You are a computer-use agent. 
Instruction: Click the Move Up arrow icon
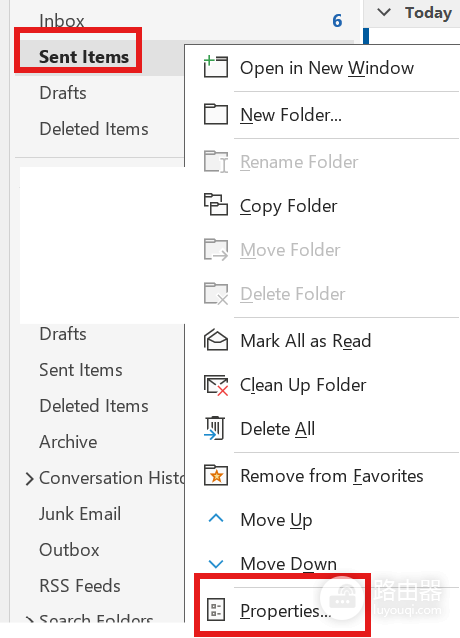point(216,518)
